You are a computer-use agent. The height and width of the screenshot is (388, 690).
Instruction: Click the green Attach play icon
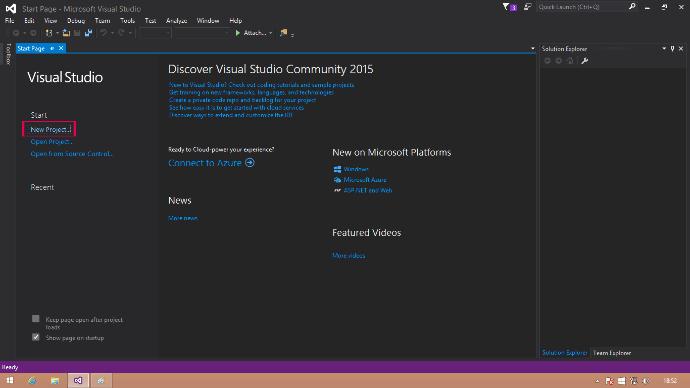point(238,33)
